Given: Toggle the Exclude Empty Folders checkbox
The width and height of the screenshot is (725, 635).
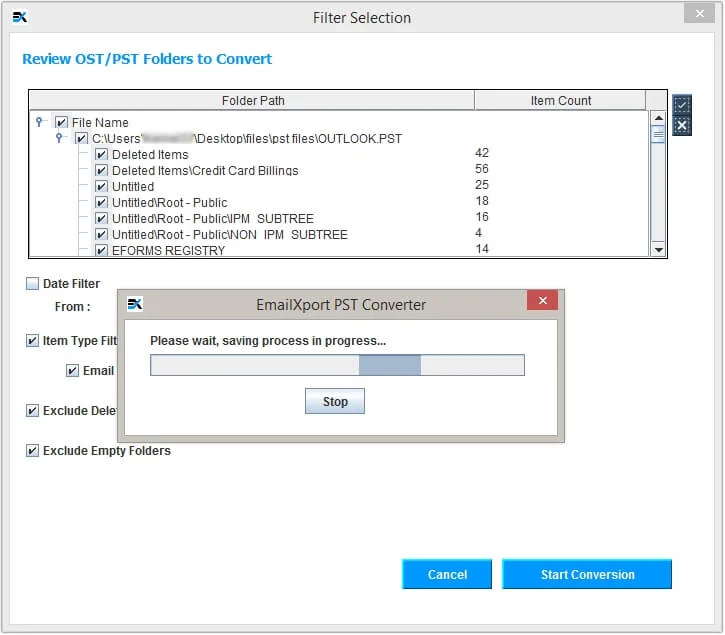Looking at the screenshot, I should click(32, 450).
